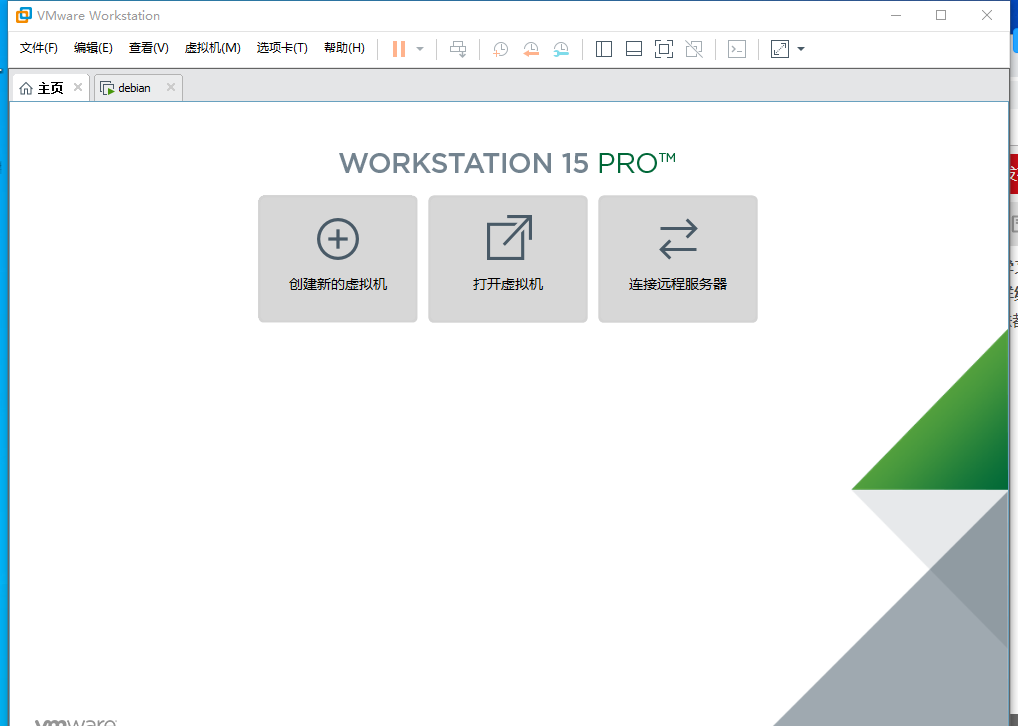Click 打开虚拟机 tile
The image size is (1018, 726).
click(508, 258)
